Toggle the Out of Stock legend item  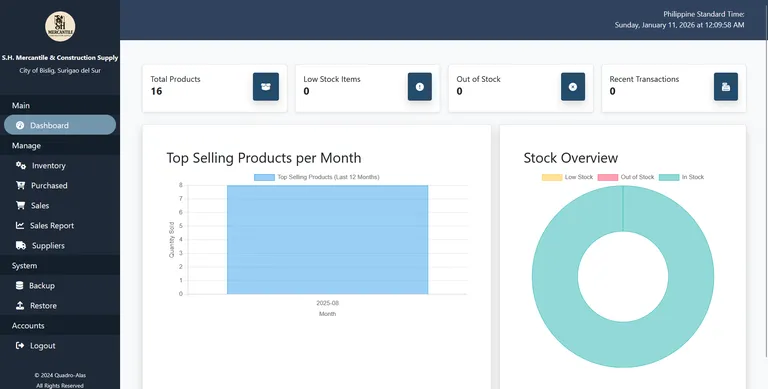click(x=625, y=177)
